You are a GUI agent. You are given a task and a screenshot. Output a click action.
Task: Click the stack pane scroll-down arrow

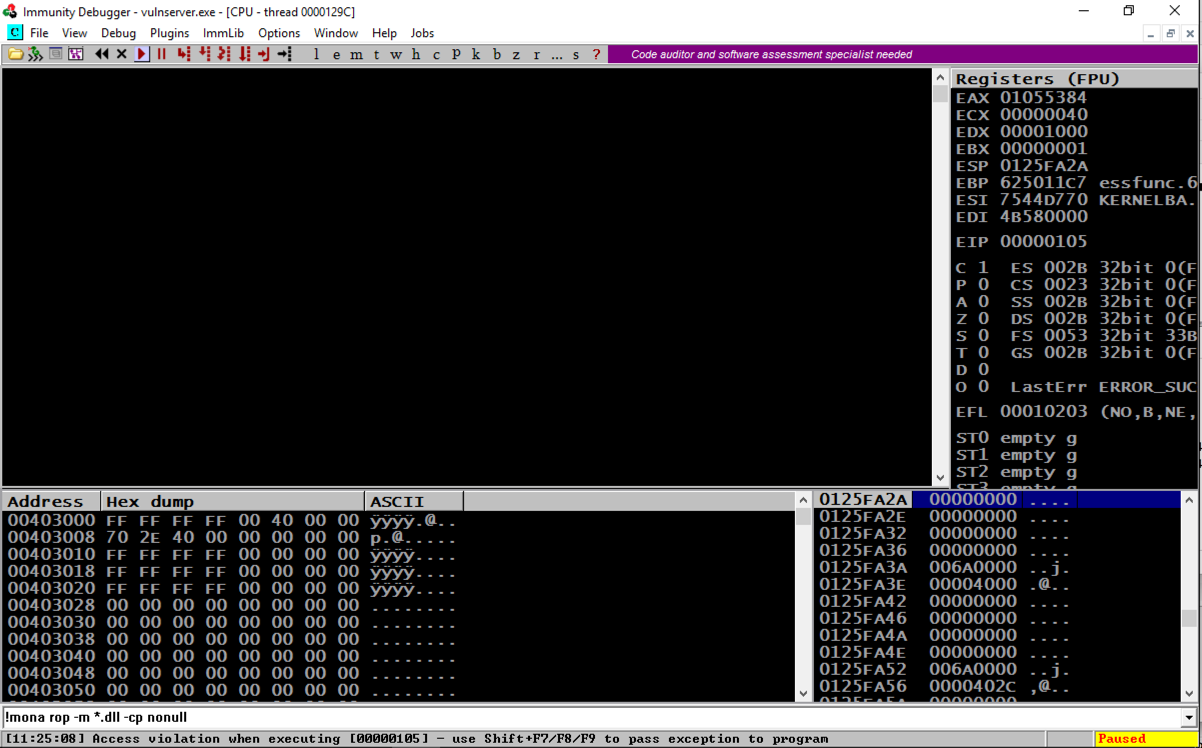1190,693
